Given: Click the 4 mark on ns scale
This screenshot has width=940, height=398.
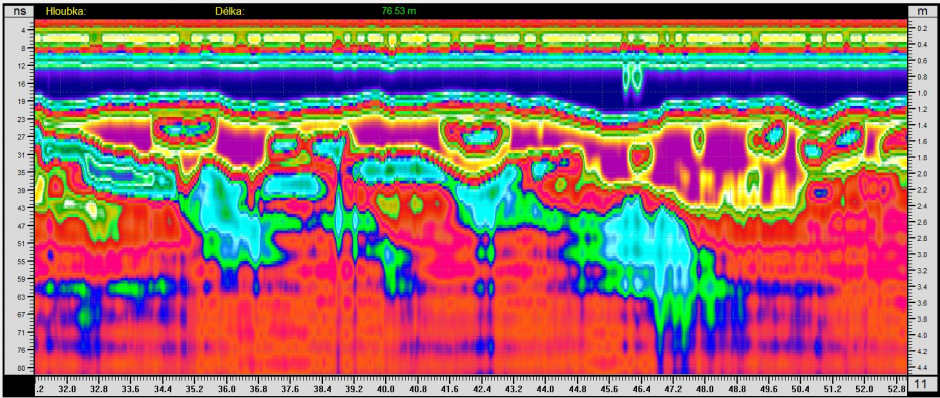Looking at the screenshot, I should [x=22, y=30].
